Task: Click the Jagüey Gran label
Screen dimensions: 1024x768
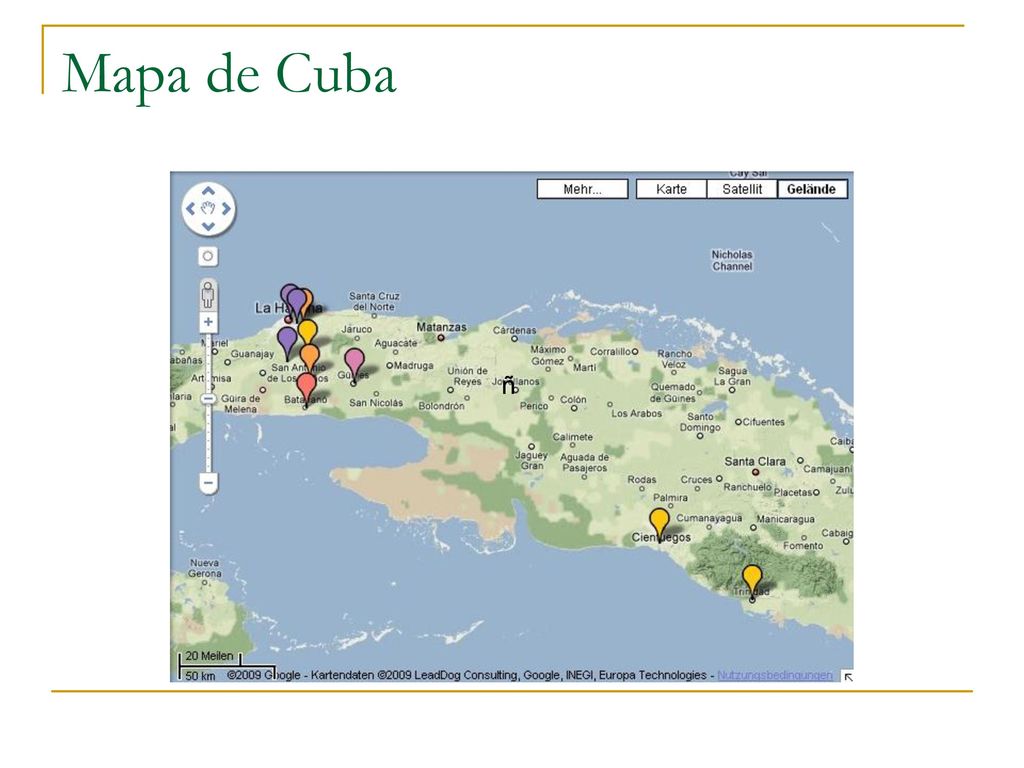Action: tap(532, 460)
